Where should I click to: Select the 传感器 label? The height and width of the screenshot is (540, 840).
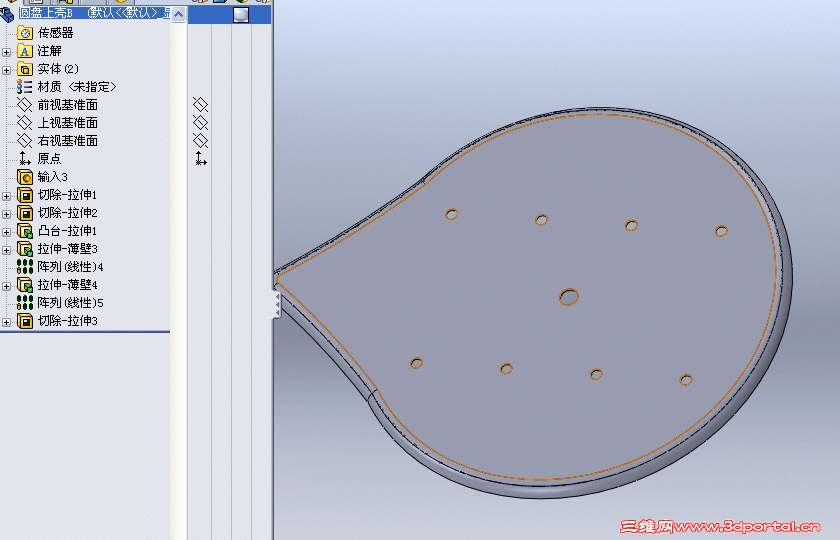55,33
